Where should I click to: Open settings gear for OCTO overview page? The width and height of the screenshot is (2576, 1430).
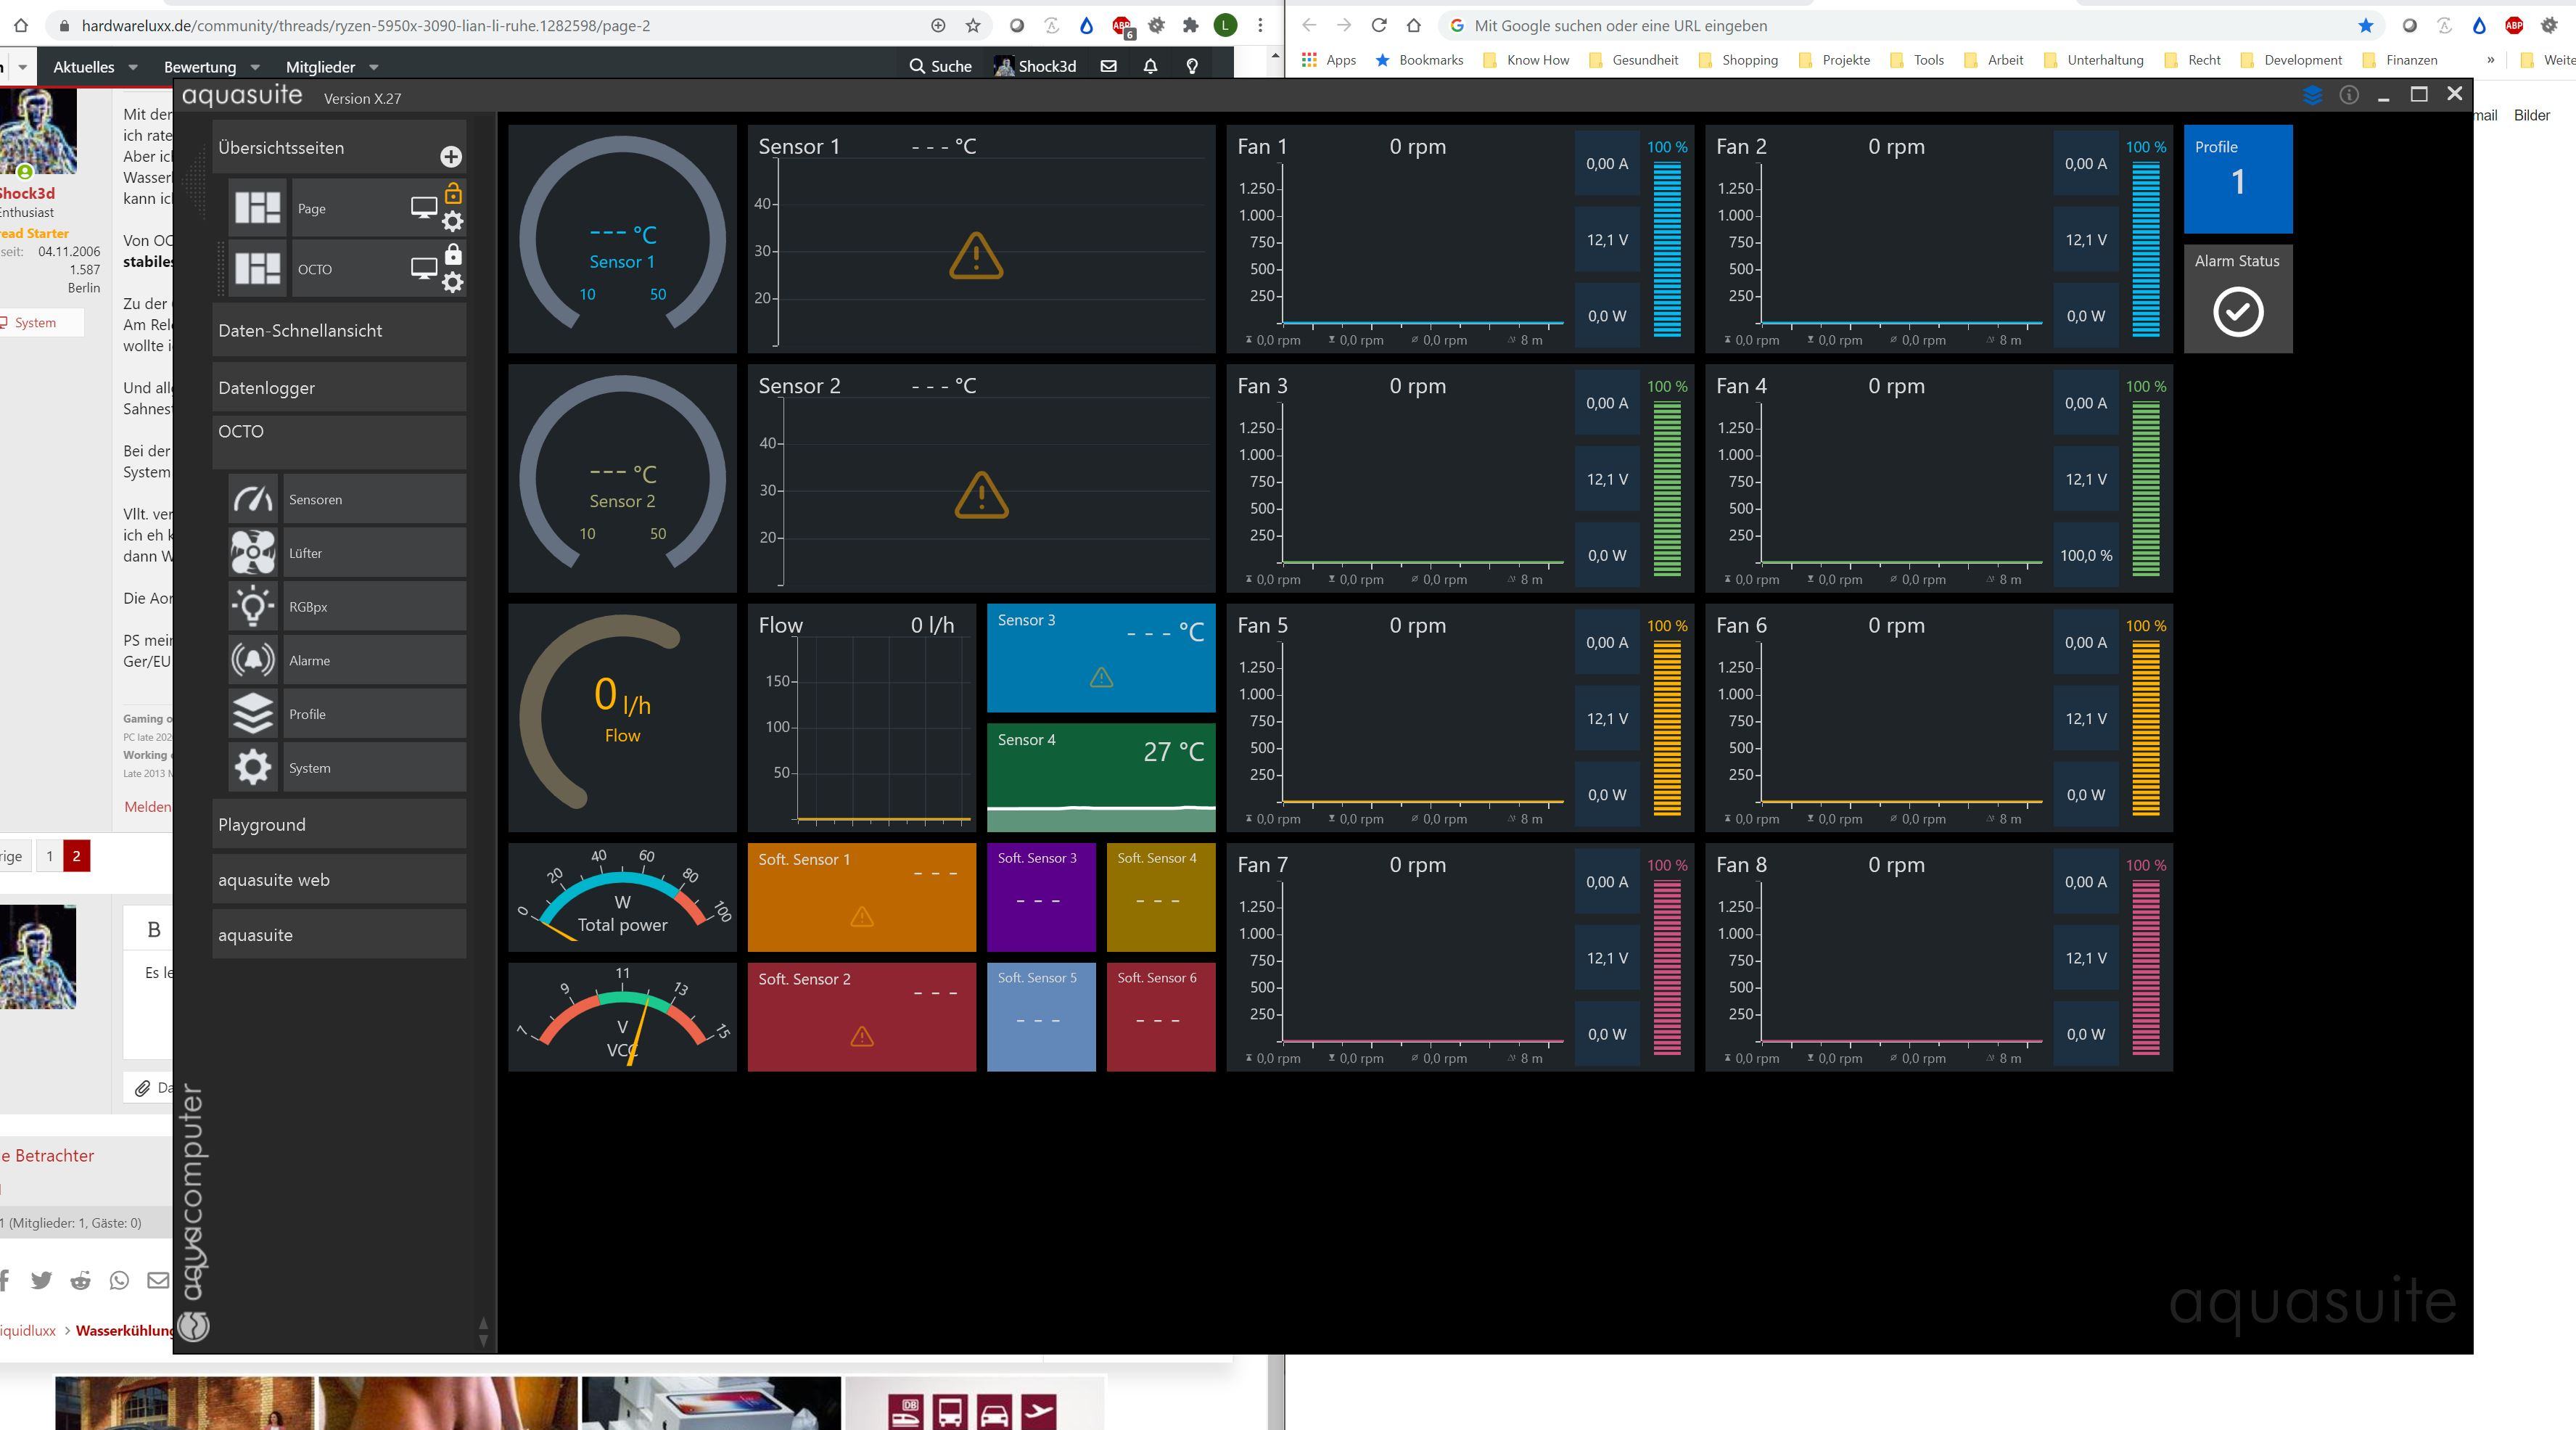pyautogui.click(x=453, y=282)
